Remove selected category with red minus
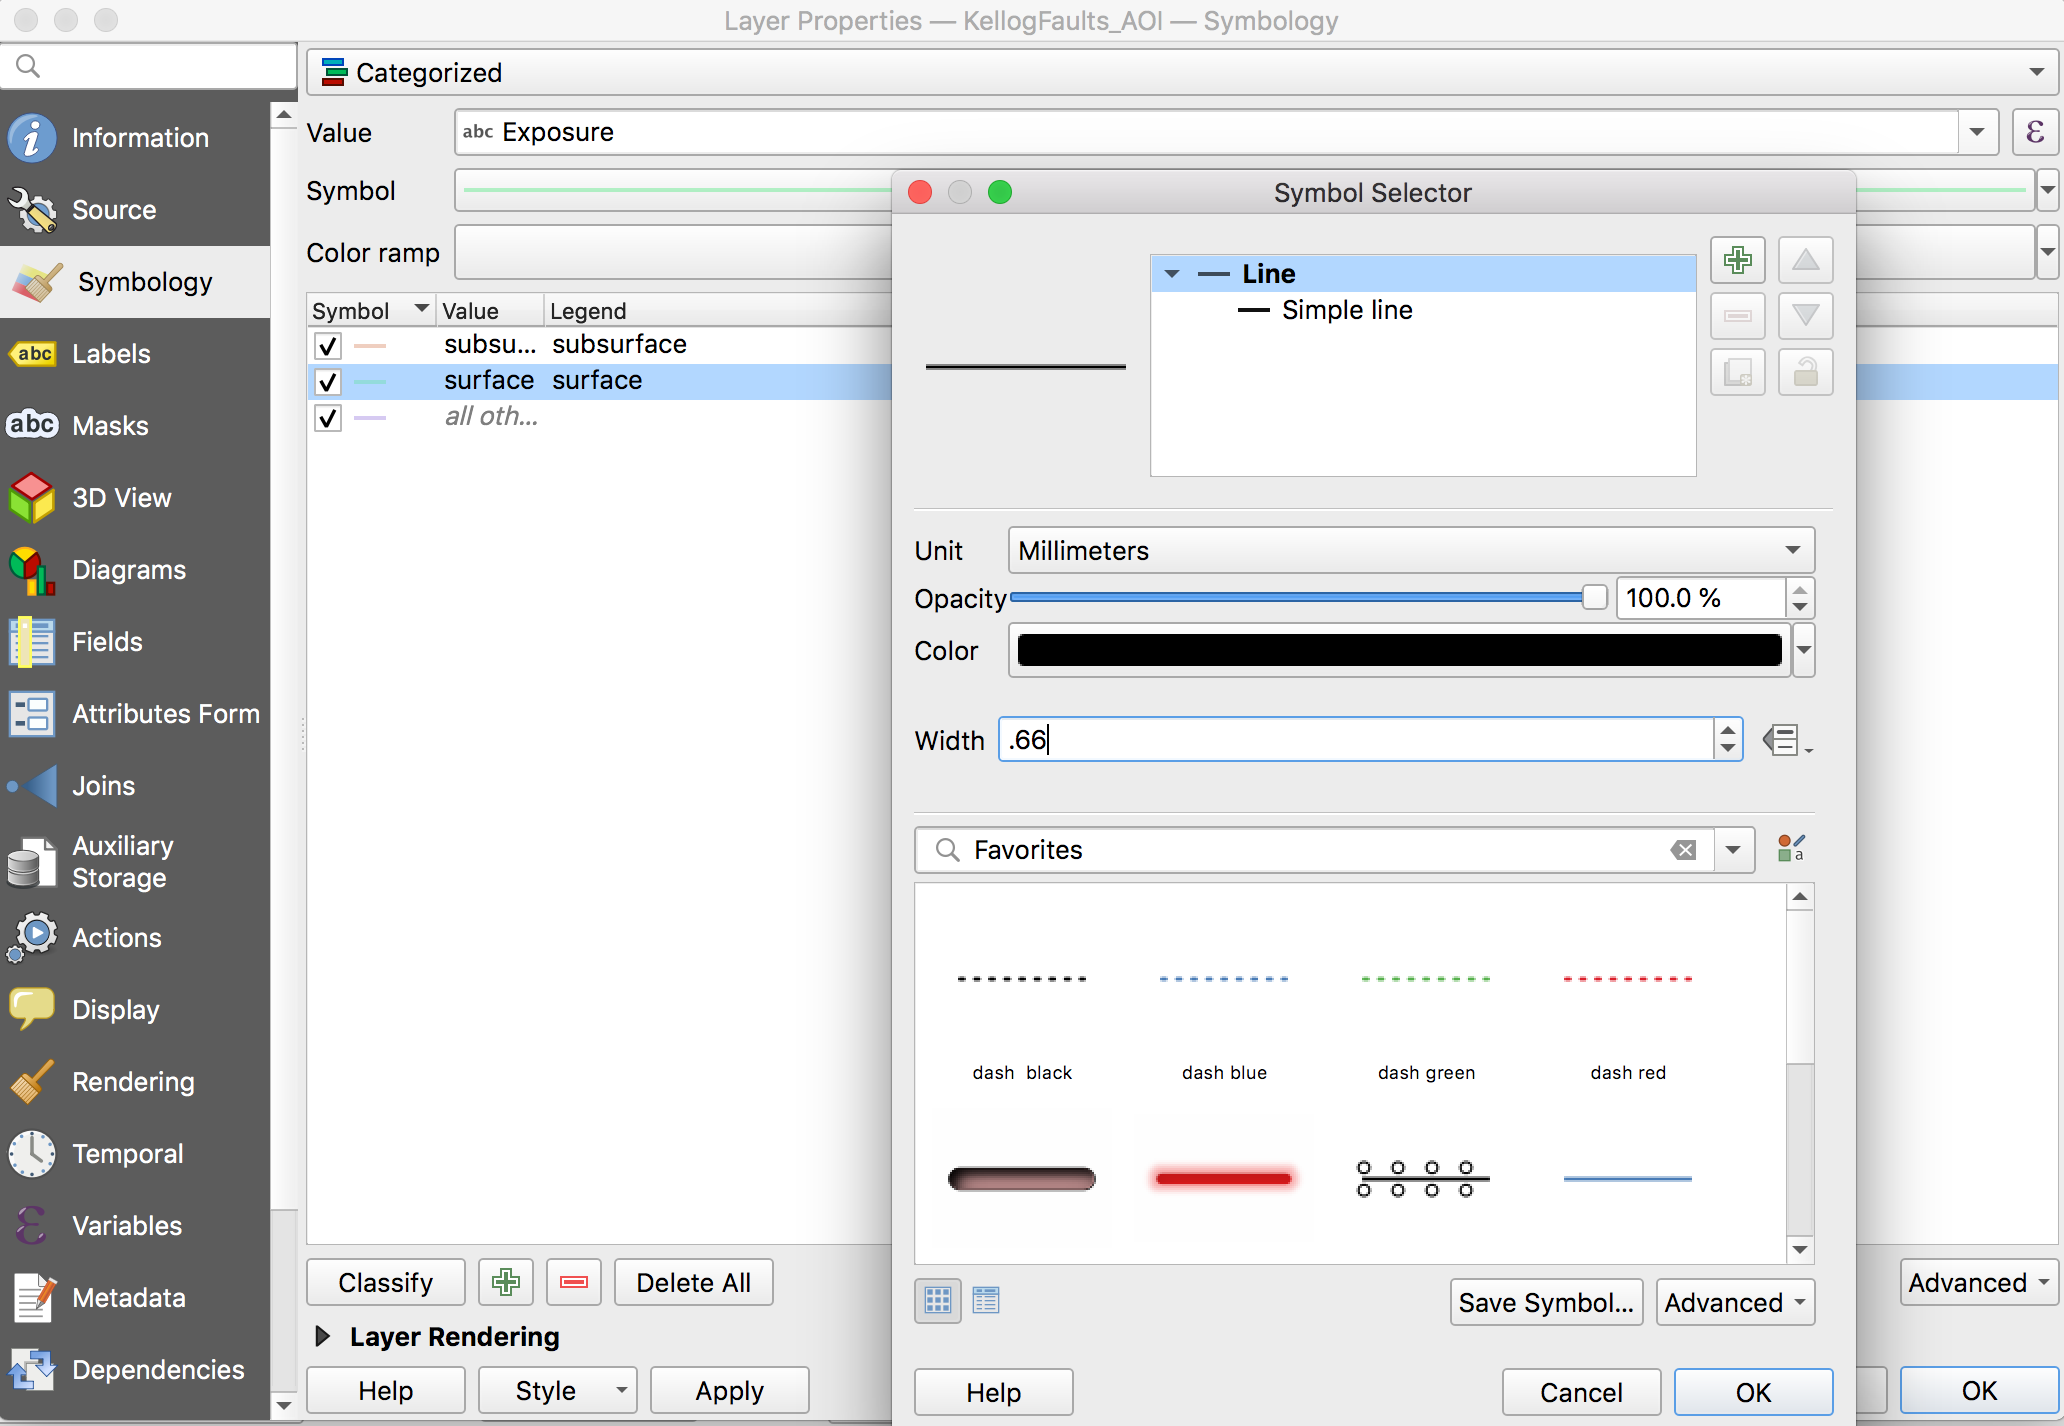Viewport: 2064px width, 1426px height. (573, 1282)
